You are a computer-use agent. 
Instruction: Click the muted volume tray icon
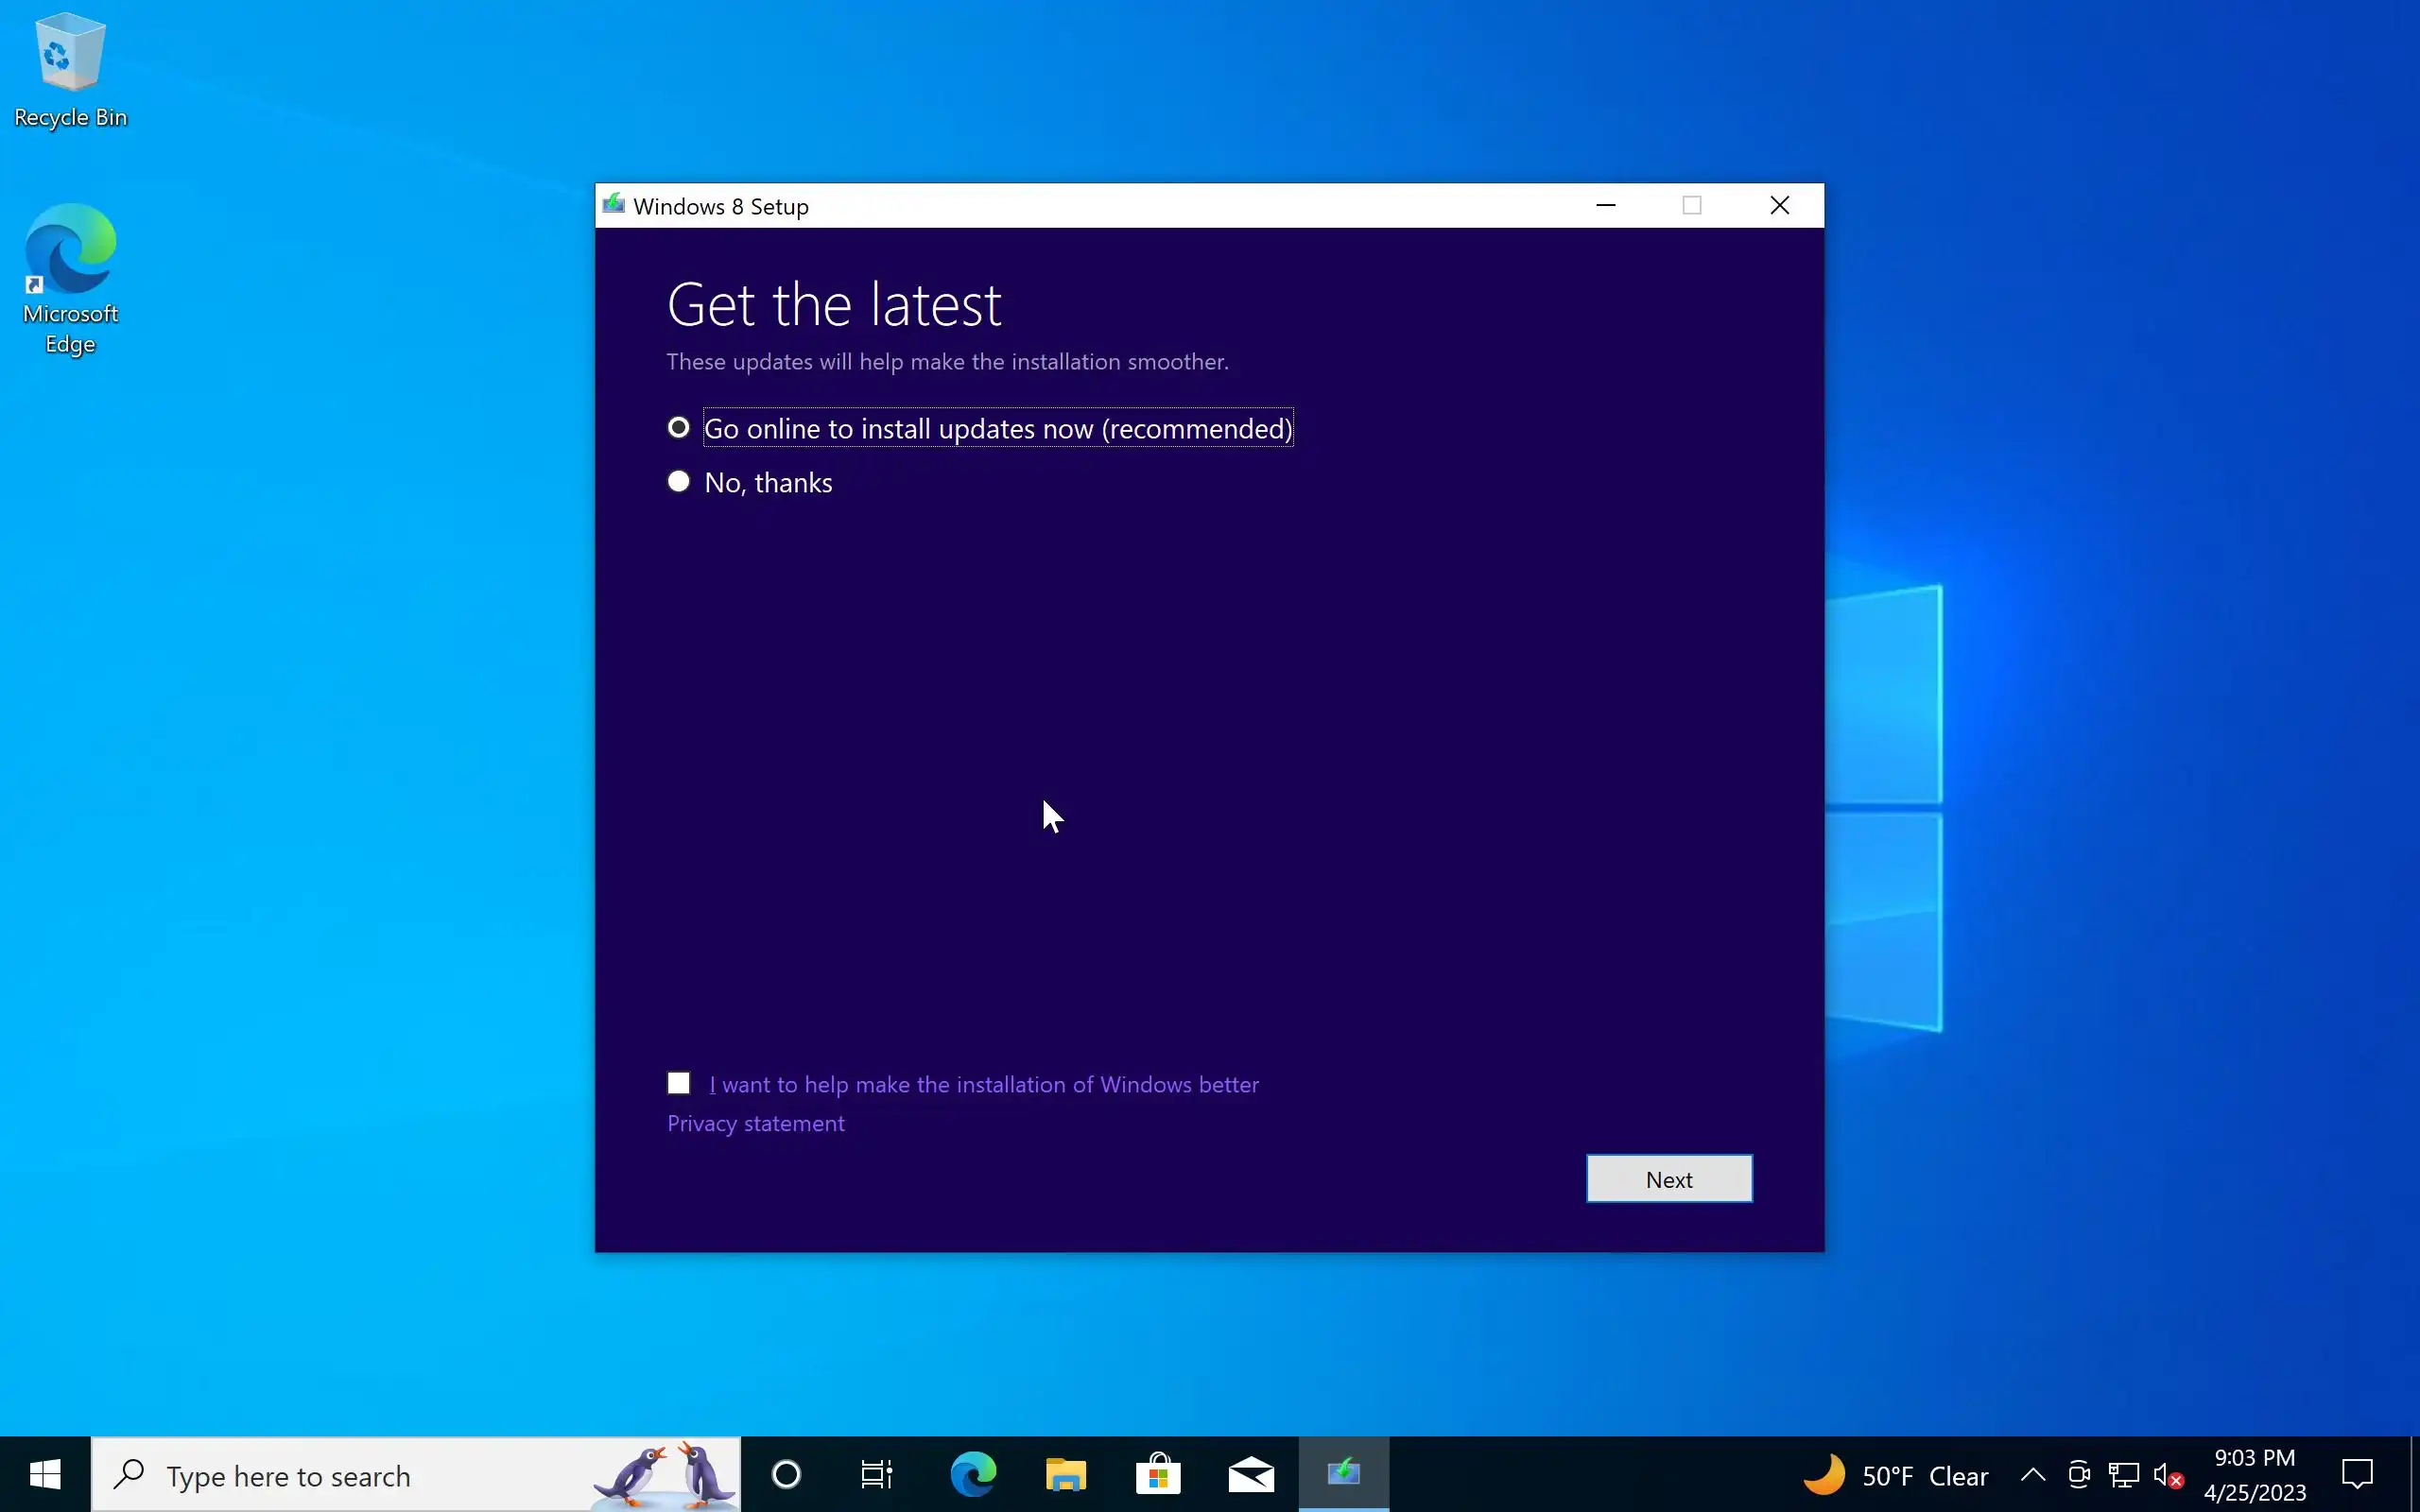tap(2167, 1475)
